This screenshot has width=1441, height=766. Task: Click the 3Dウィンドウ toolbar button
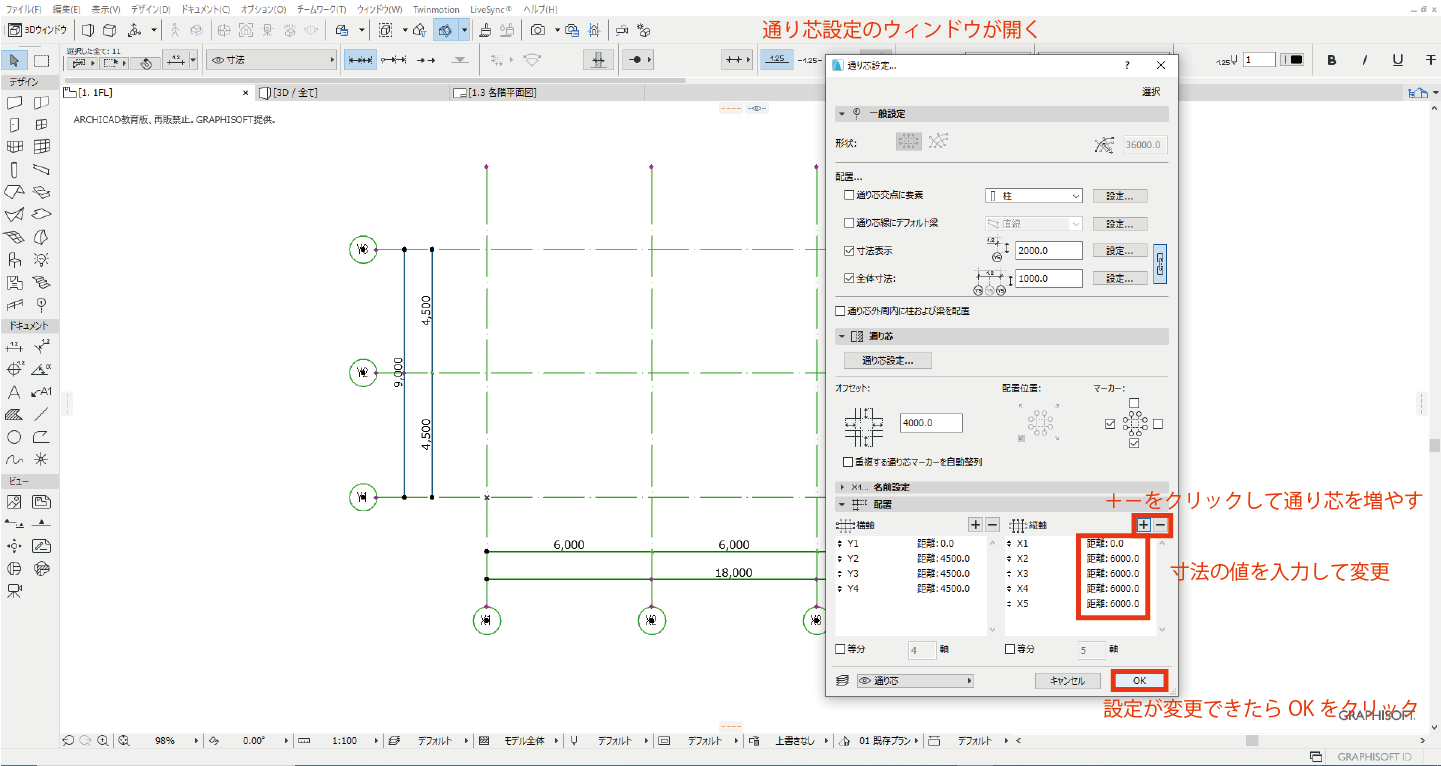pos(38,30)
